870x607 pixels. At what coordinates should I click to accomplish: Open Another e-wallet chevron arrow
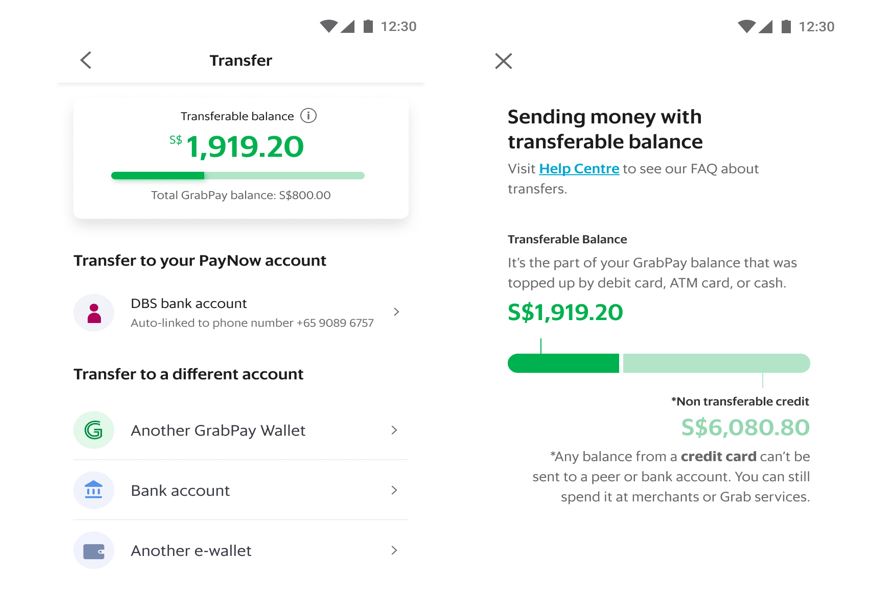(x=394, y=550)
